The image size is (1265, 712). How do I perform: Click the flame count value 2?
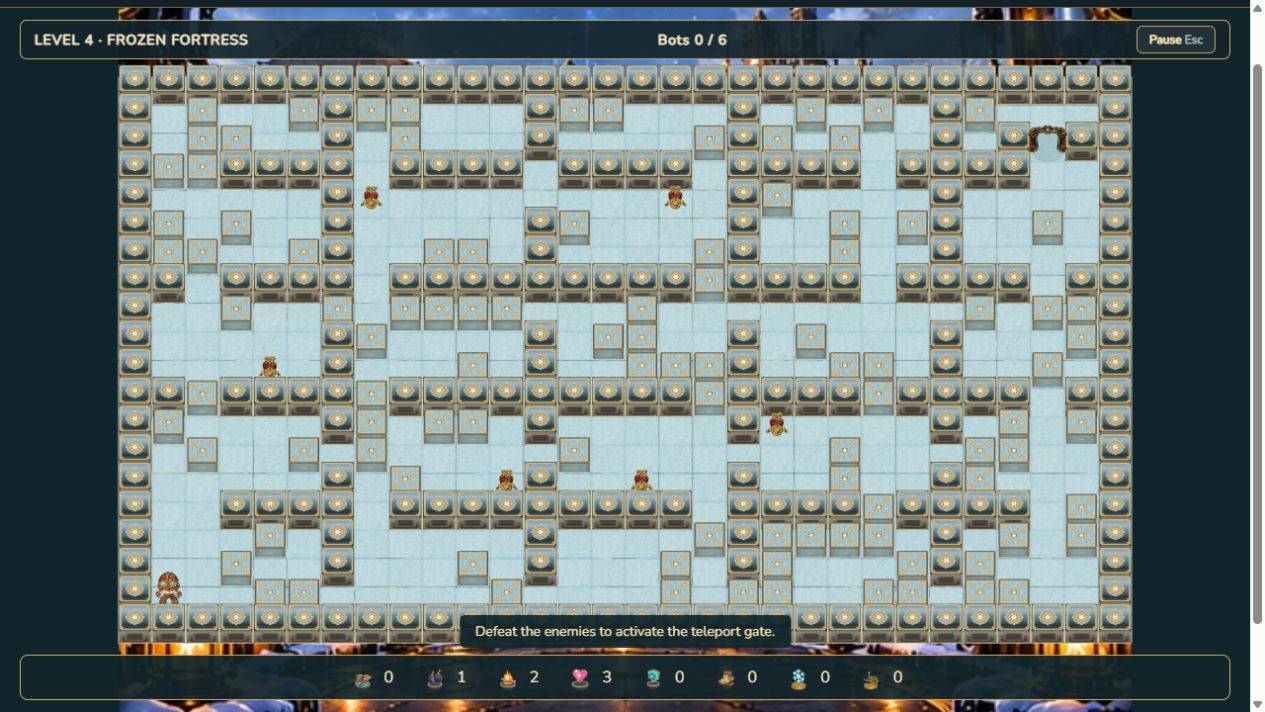pos(534,678)
